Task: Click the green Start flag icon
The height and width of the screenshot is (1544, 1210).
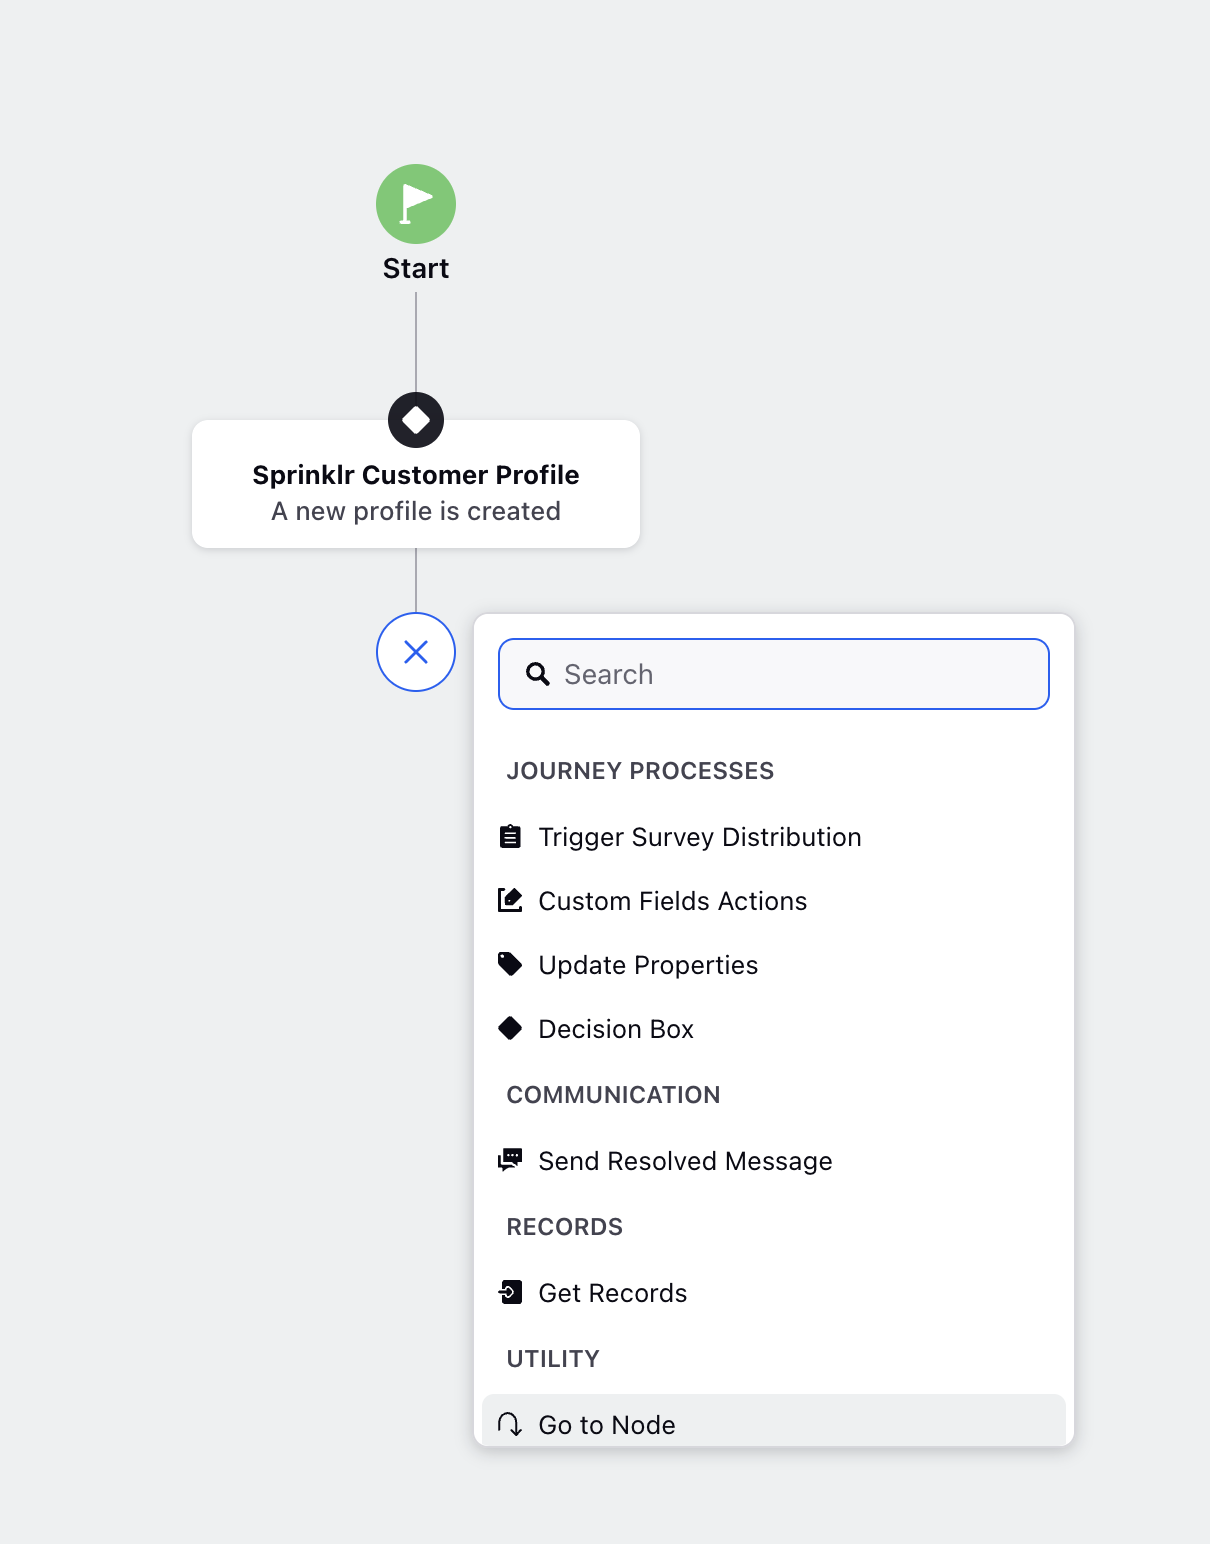Action: click(x=416, y=204)
